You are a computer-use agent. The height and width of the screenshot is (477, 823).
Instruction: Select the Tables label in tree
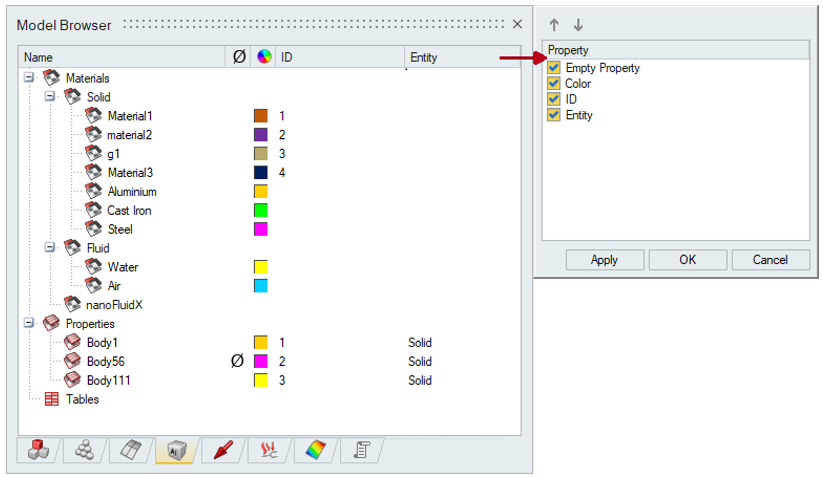tap(82, 399)
